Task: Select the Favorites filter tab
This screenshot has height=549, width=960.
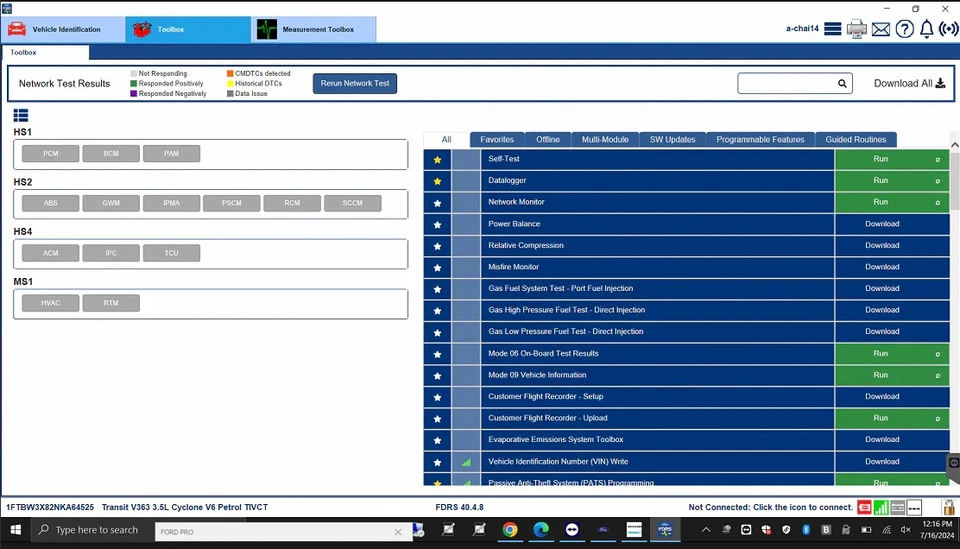Action: pos(497,140)
